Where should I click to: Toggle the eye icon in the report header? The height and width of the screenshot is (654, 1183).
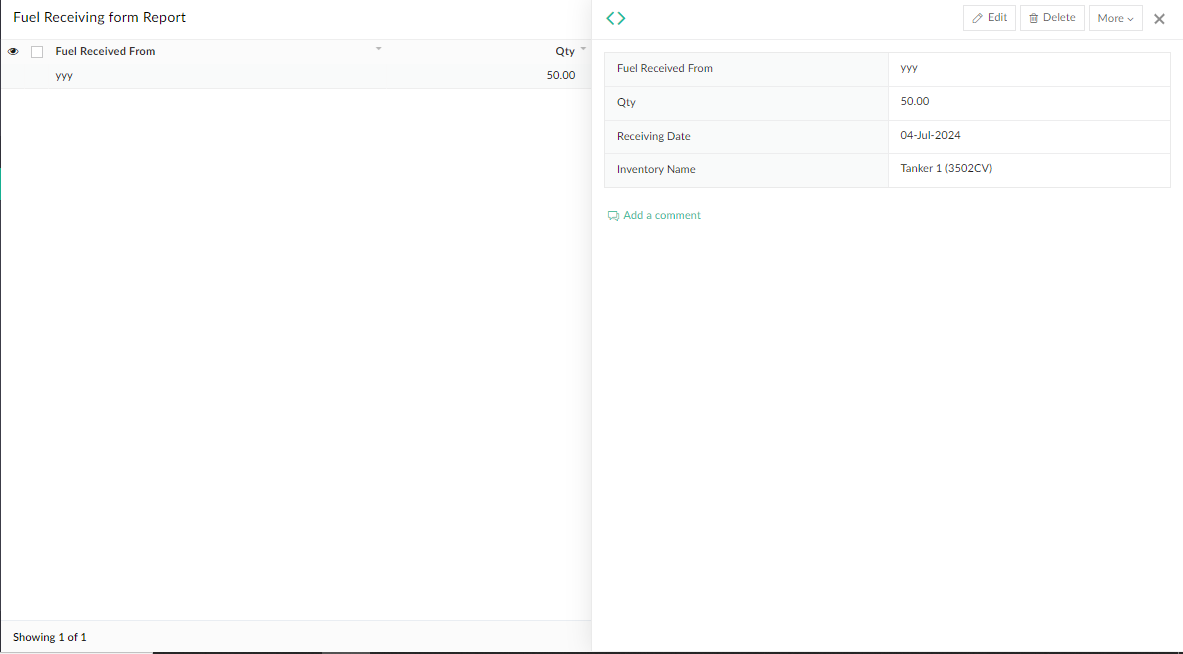click(x=13, y=50)
